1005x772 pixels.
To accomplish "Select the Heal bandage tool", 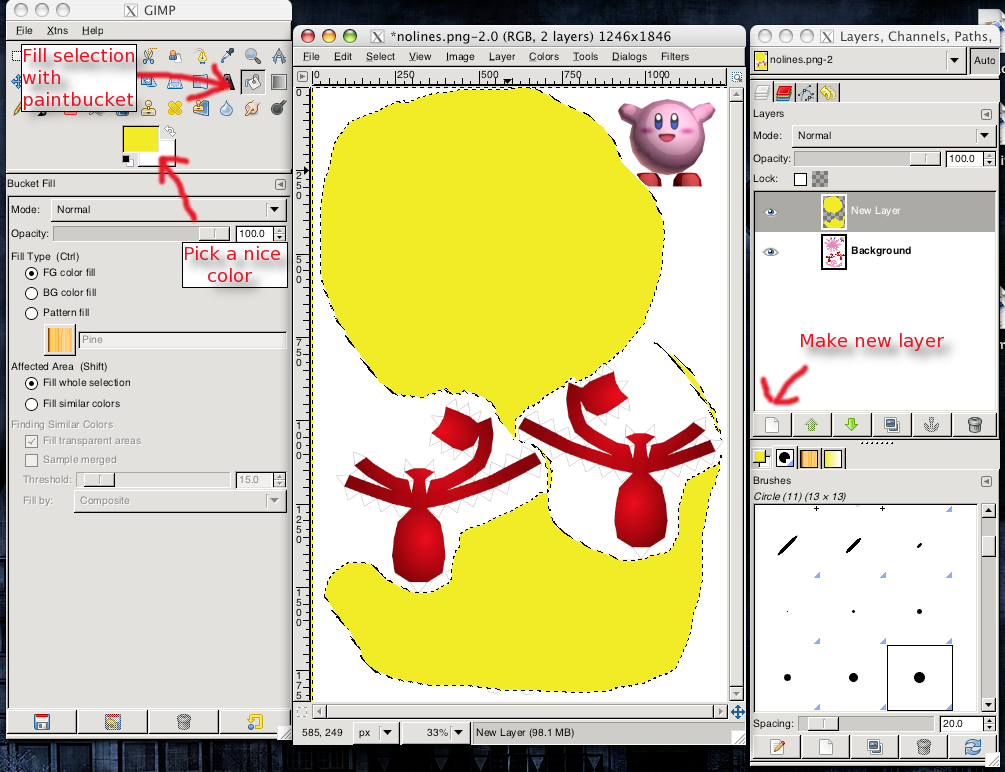I will coord(174,108).
